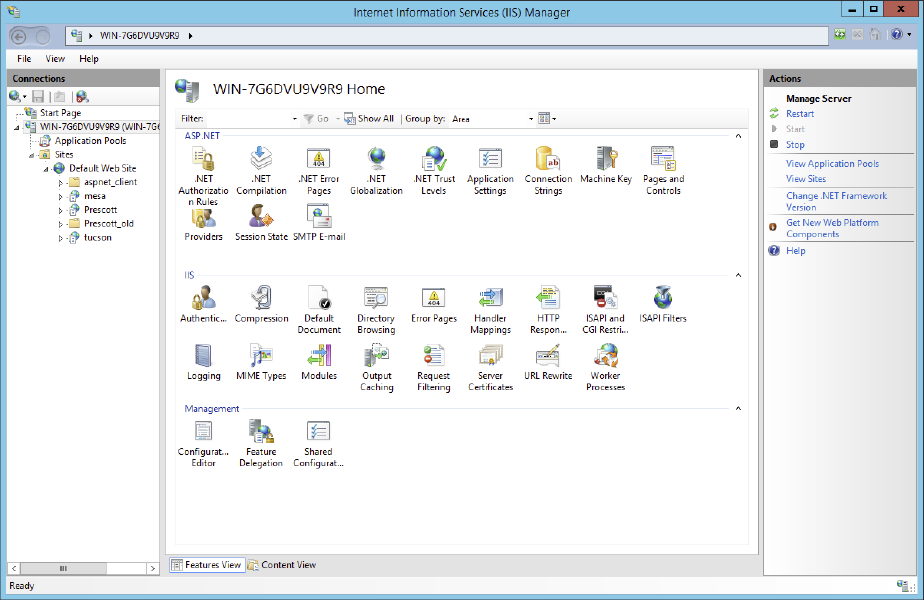
Task: Open Output Caching feature
Action: click(377, 368)
